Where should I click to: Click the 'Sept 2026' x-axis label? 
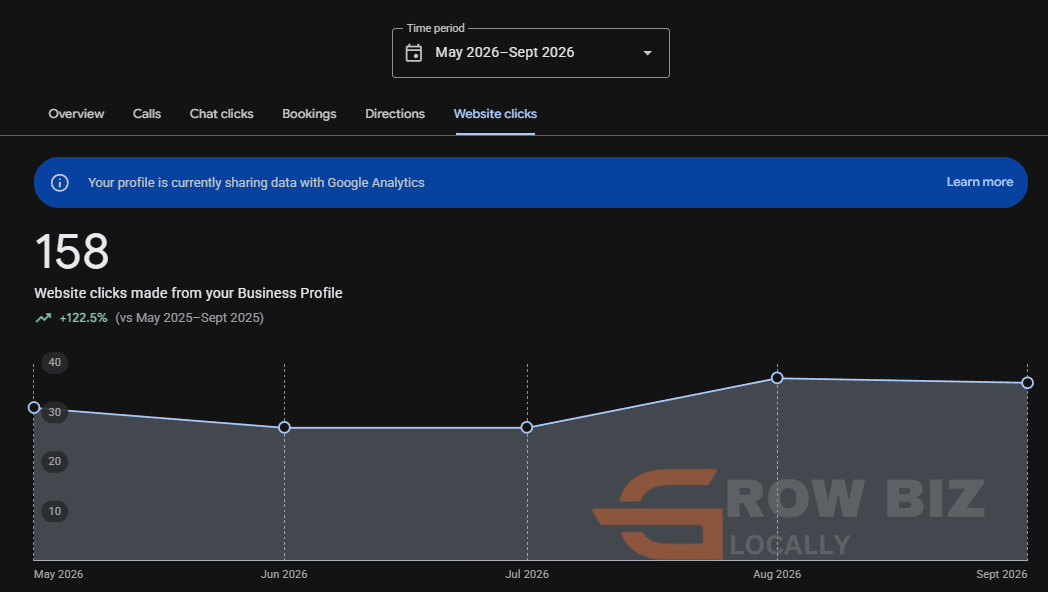click(1001, 574)
